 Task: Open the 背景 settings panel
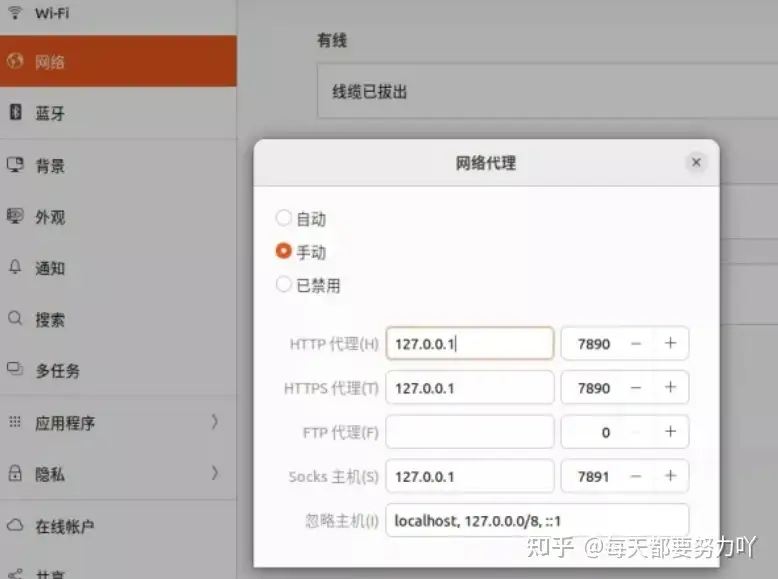pos(118,165)
